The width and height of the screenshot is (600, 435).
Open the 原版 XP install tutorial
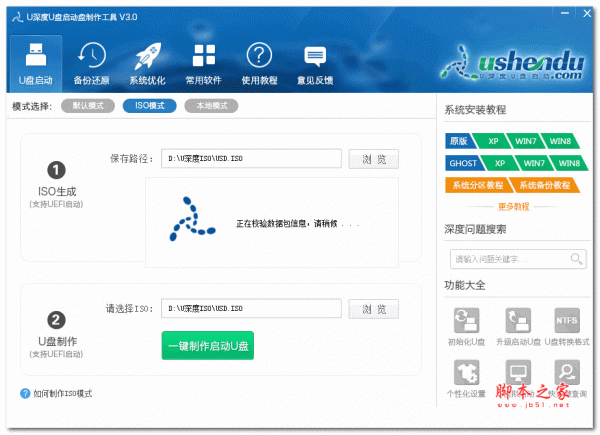[x=493, y=141]
